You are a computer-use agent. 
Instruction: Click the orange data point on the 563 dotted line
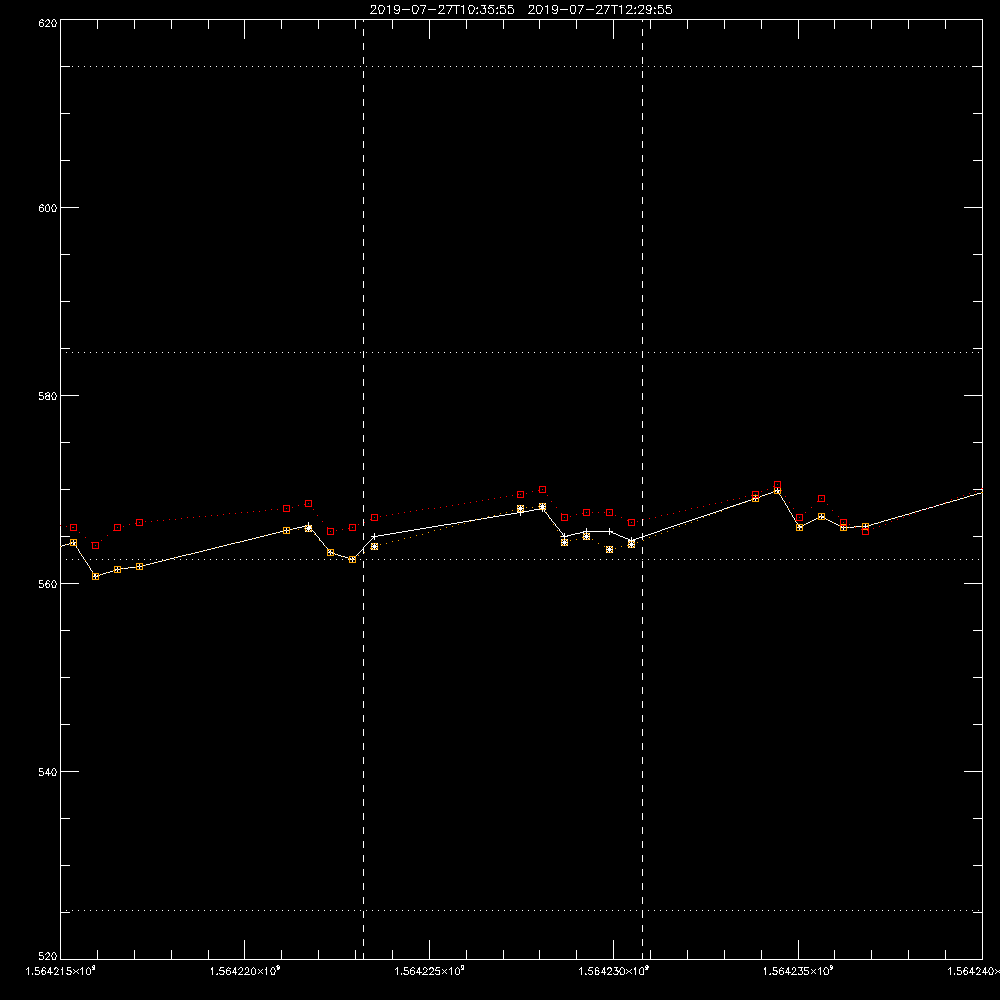[x=353, y=559]
